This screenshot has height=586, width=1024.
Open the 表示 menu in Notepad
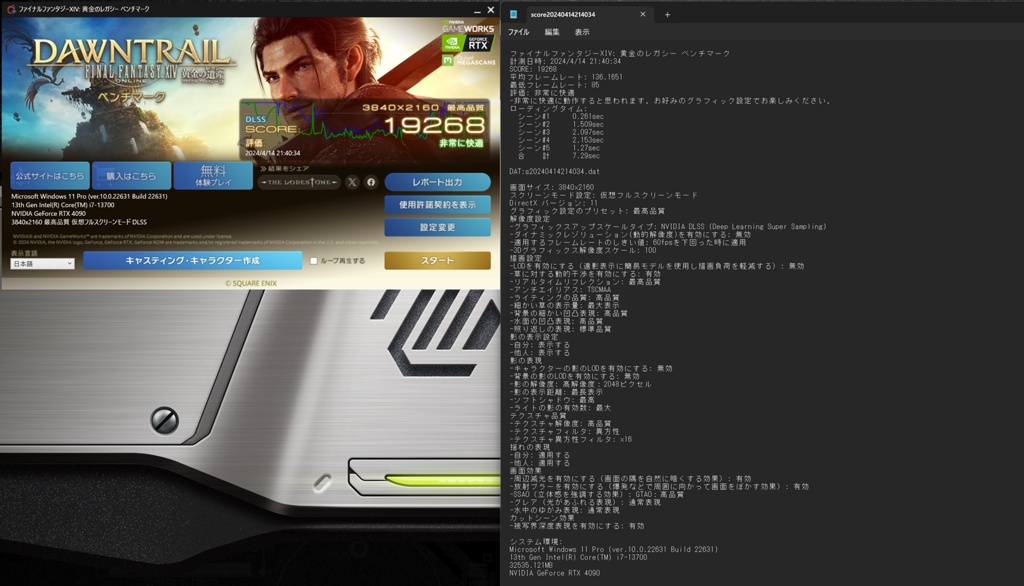582,32
